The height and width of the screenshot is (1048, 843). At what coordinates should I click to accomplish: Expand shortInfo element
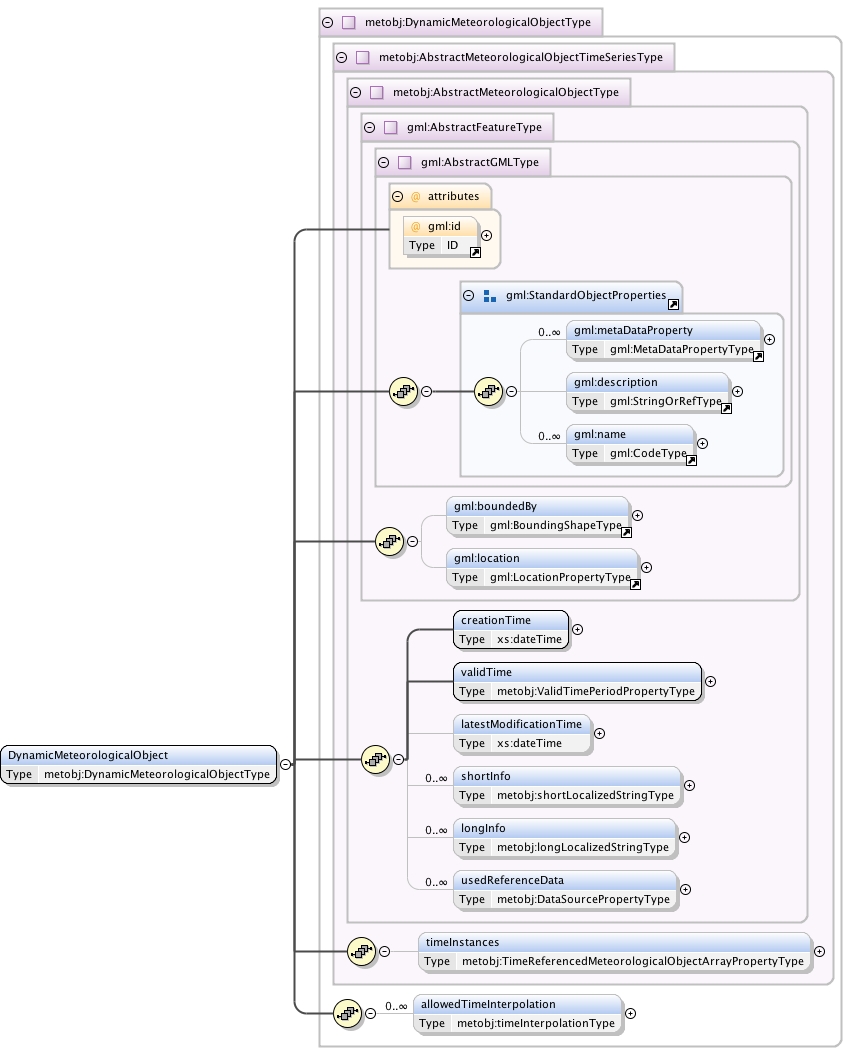click(x=689, y=785)
